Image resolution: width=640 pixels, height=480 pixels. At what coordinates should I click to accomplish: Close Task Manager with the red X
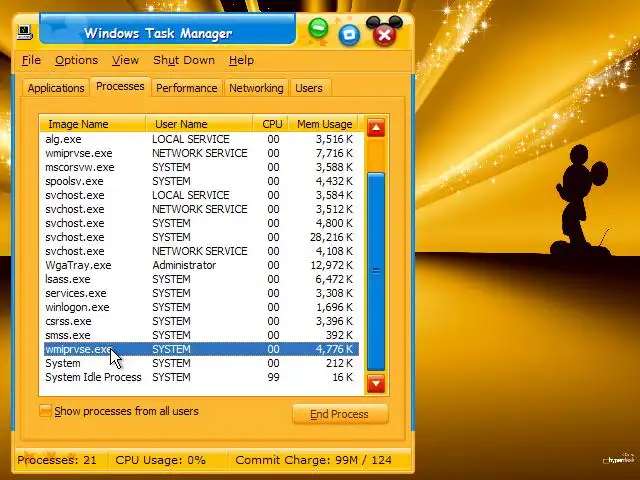384,35
